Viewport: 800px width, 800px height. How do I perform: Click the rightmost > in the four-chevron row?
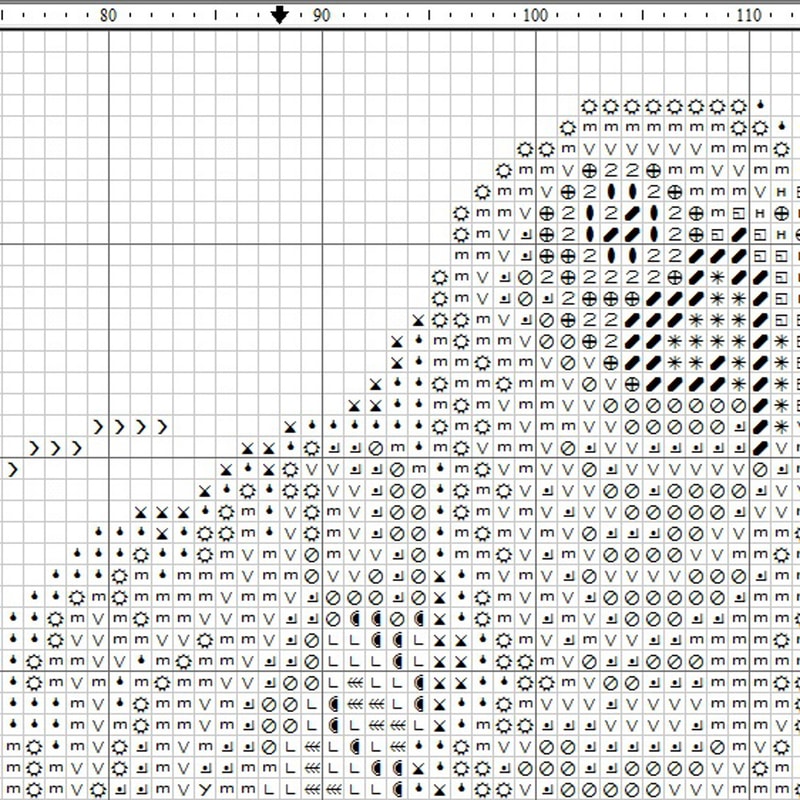(x=162, y=426)
